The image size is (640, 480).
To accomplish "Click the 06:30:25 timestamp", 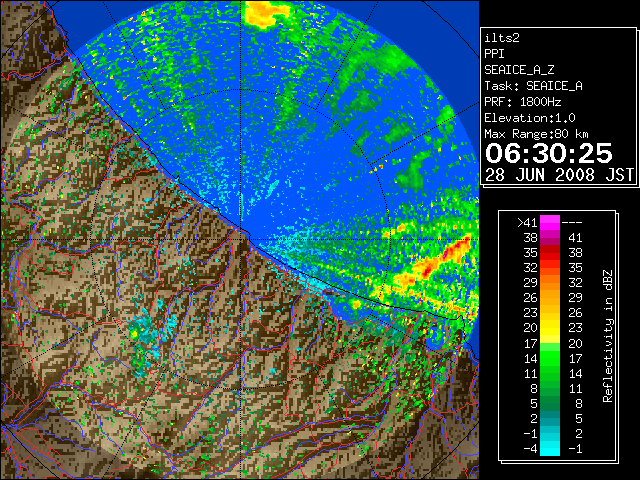I will (x=549, y=153).
